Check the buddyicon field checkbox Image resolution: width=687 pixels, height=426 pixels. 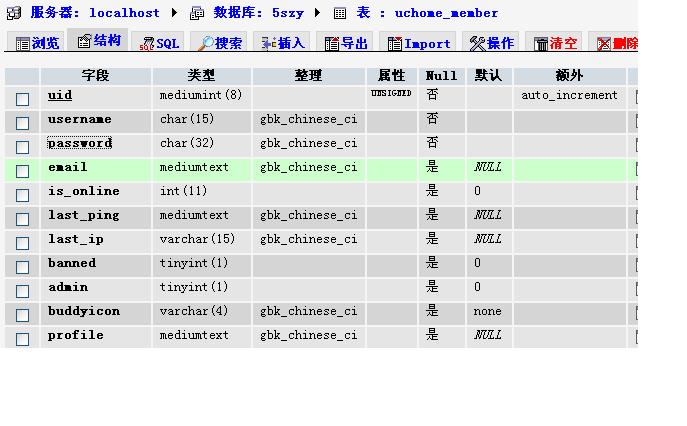tap(22, 315)
